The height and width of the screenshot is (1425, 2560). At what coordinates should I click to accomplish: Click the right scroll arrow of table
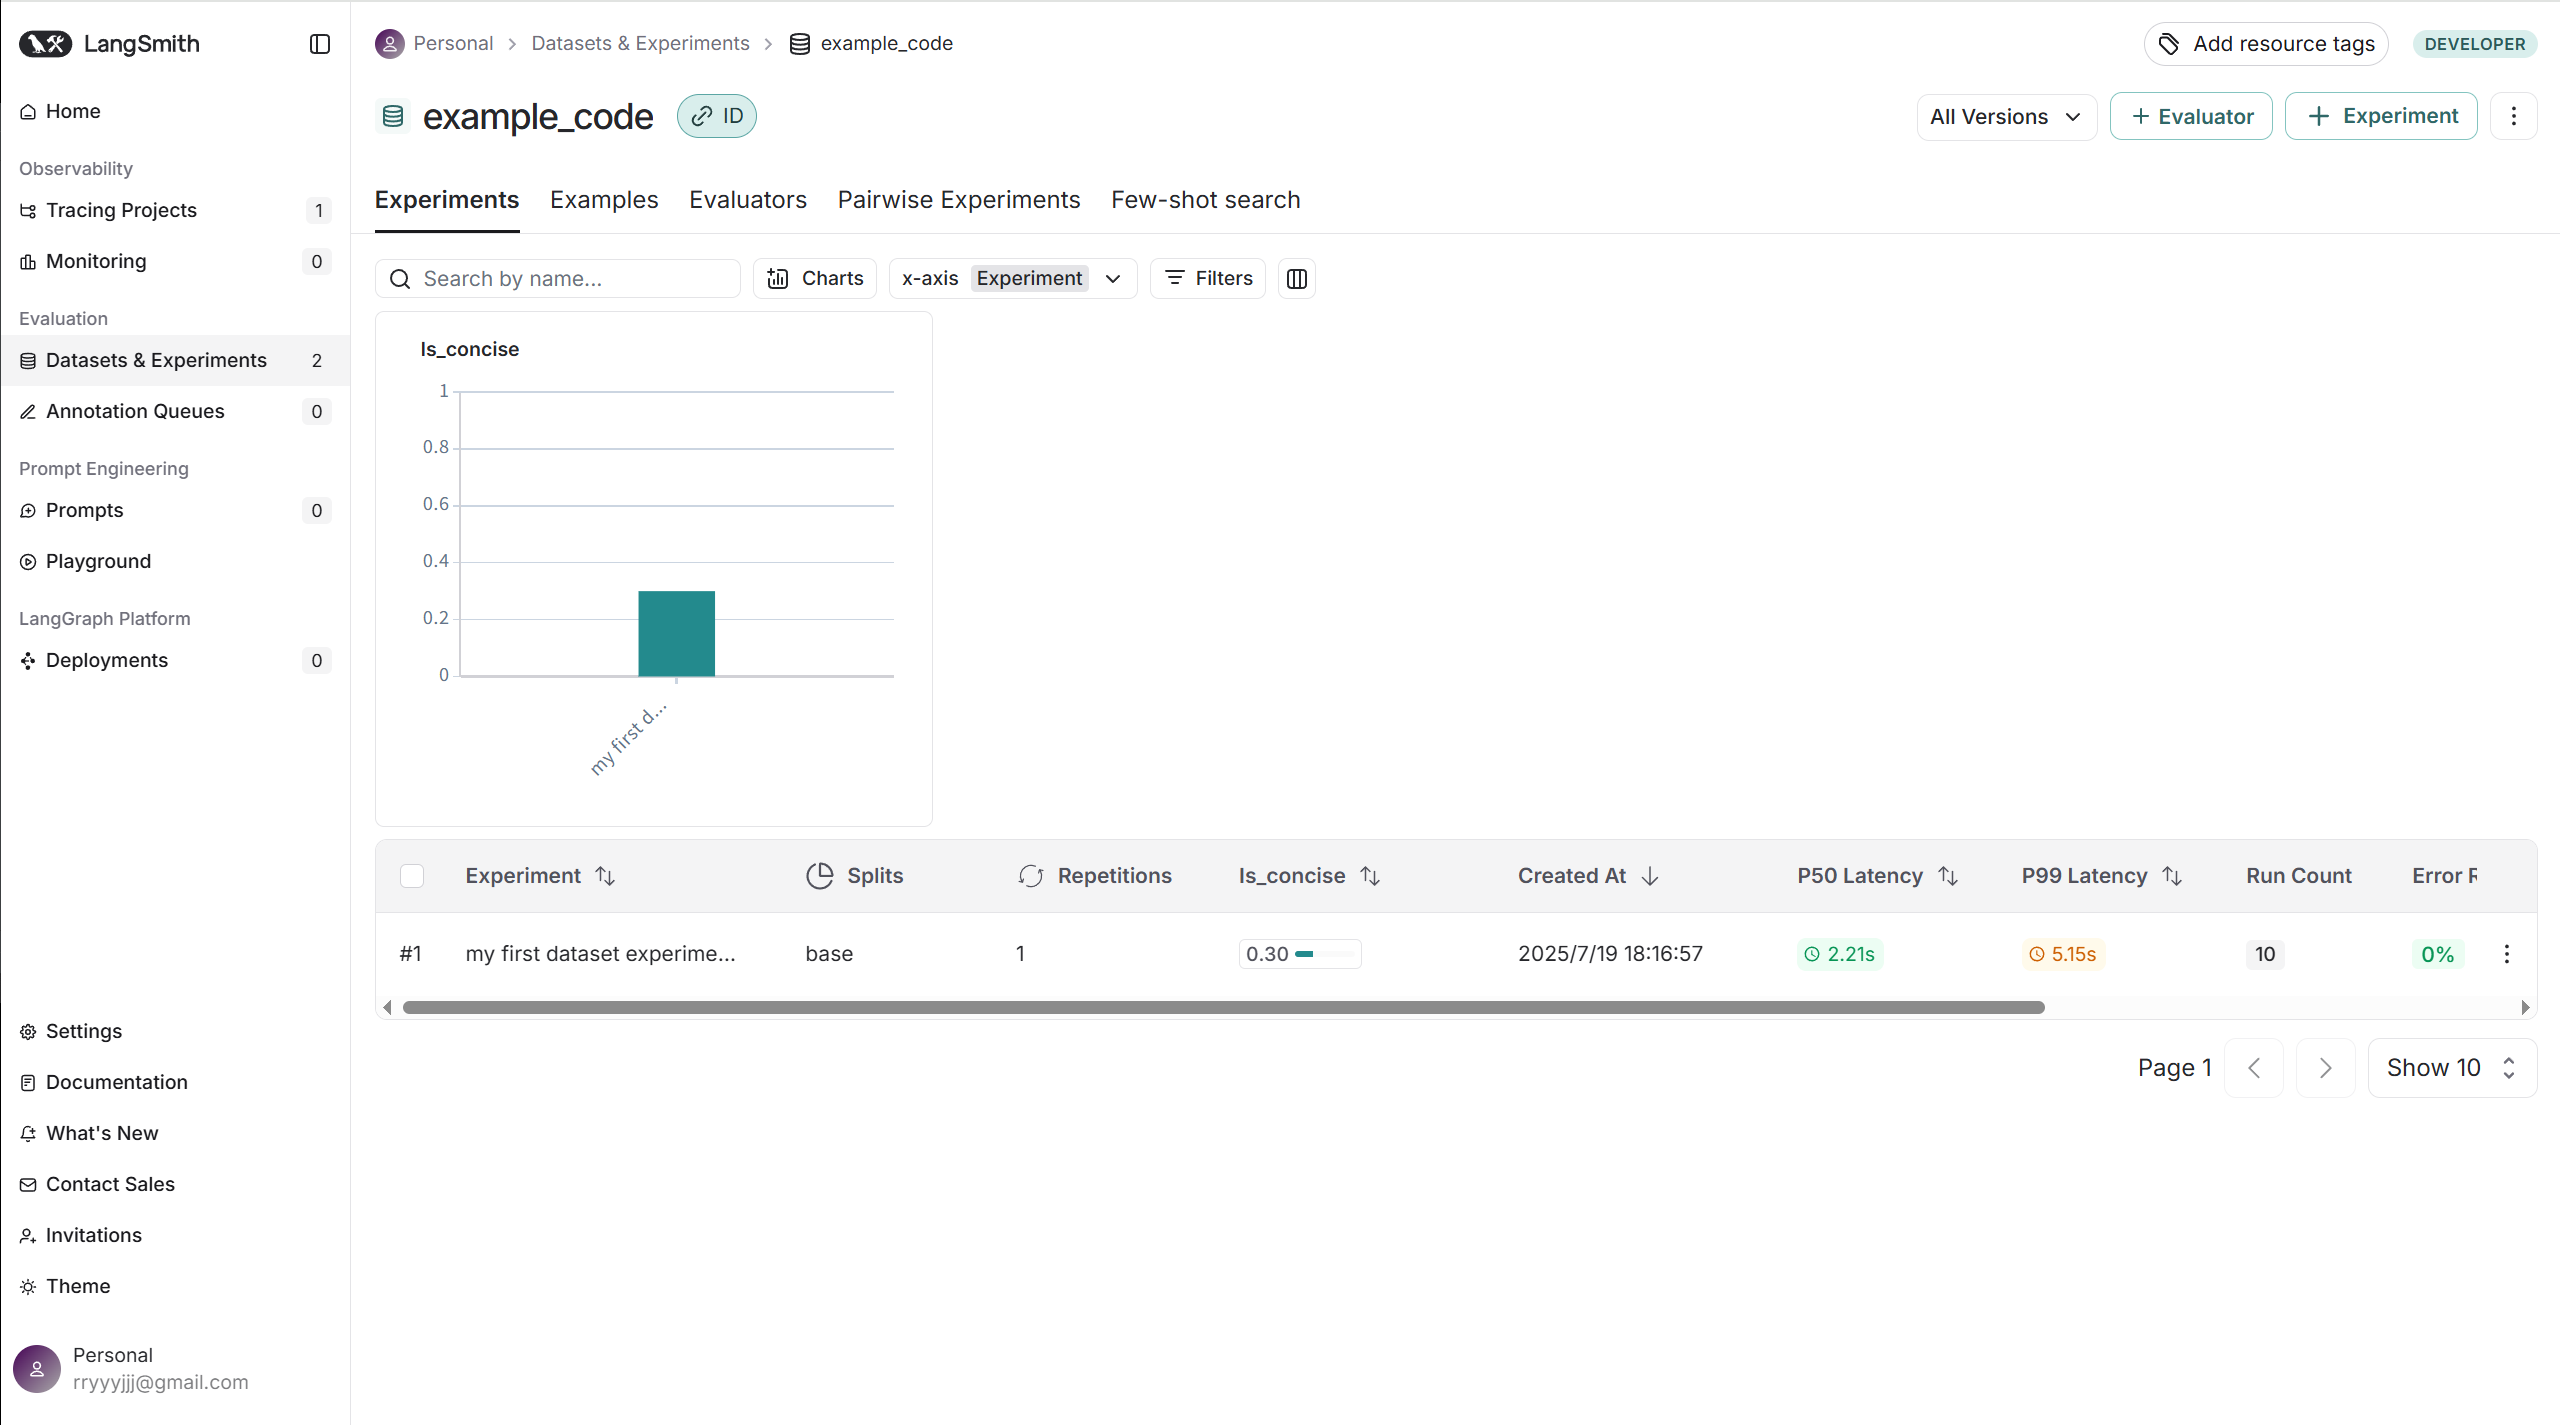coord(2525,1008)
